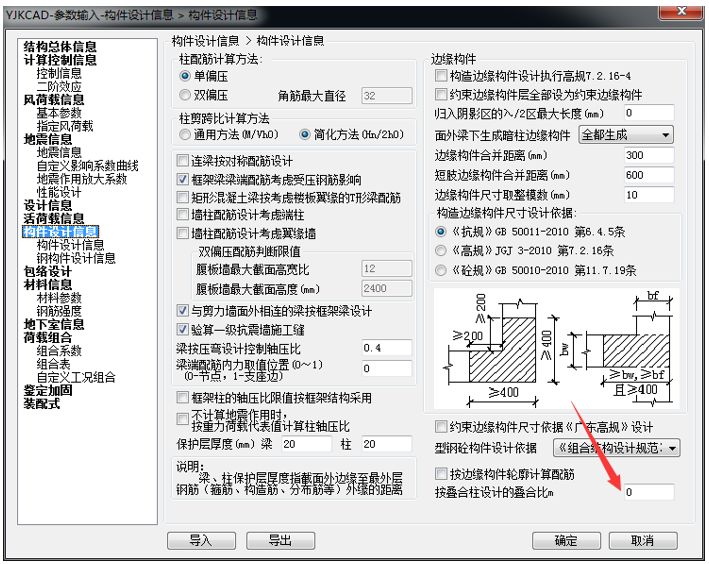Check 构造边缘构件设计执行高规7.2.16-4
Screen dimensions: 709x564
440,76
